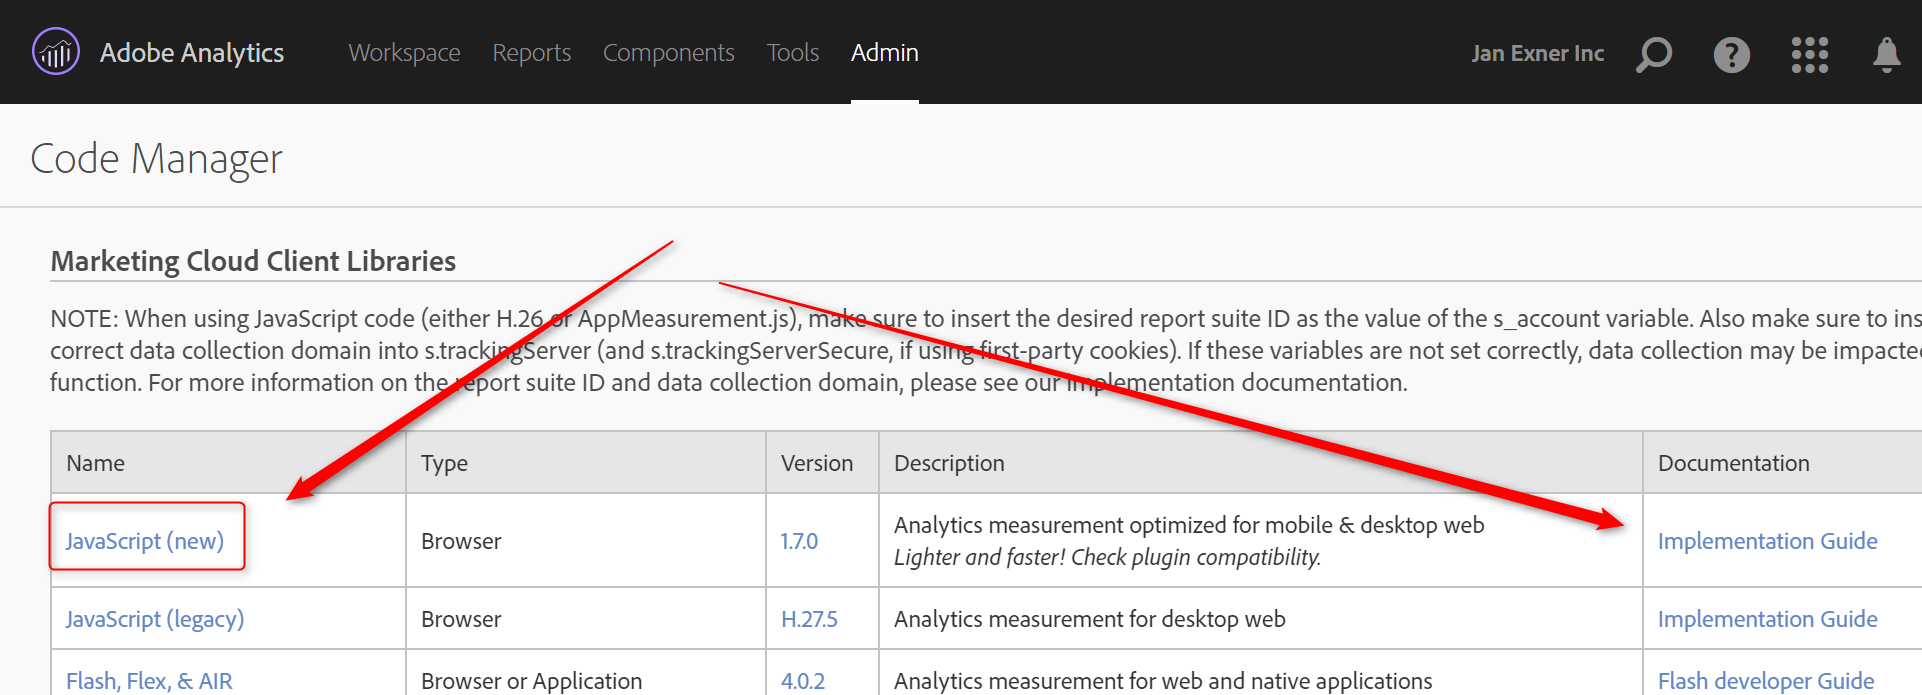This screenshot has width=1922, height=695.
Task: Open the Flash developer Guide link
Action: (x=1765, y=681)
